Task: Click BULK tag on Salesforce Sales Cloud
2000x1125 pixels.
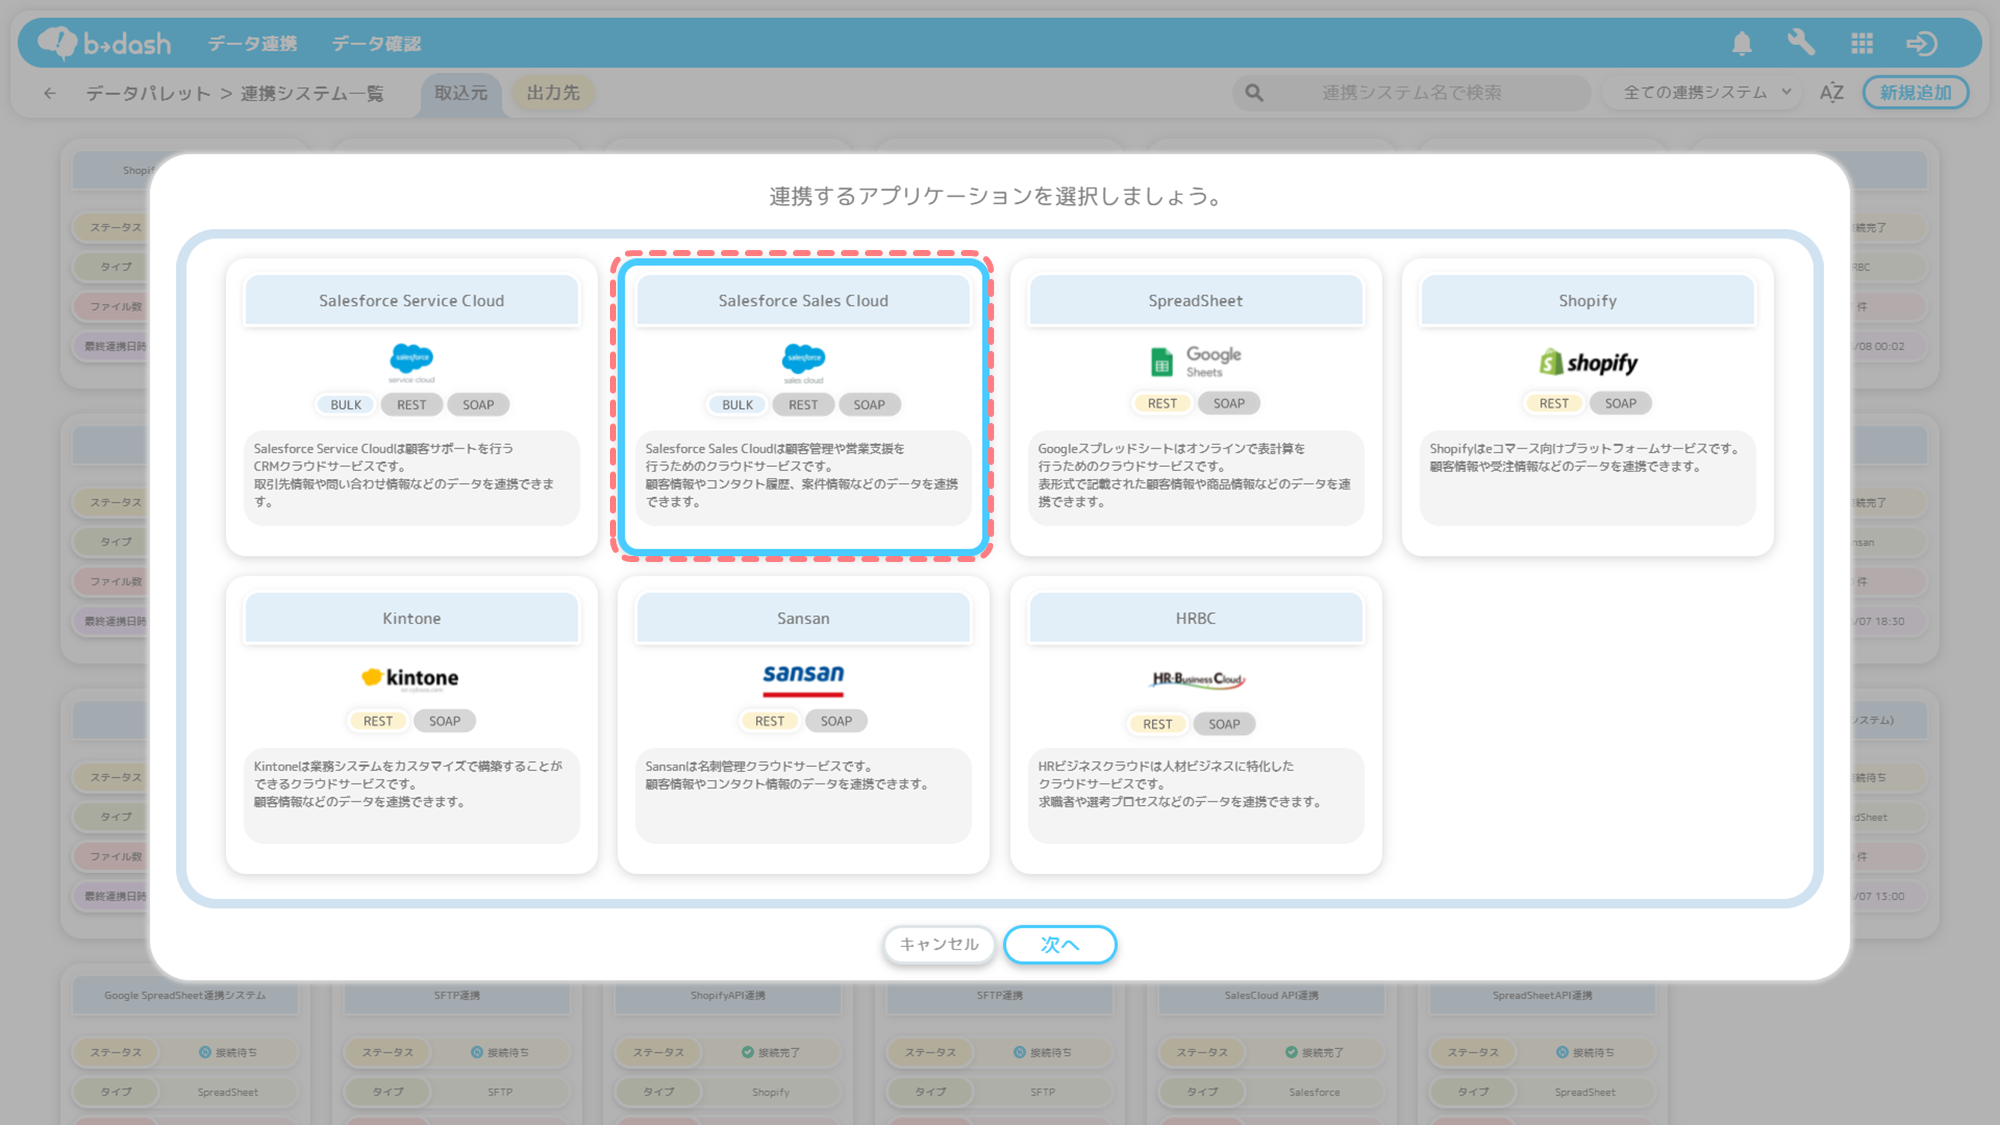Action: 738,405
